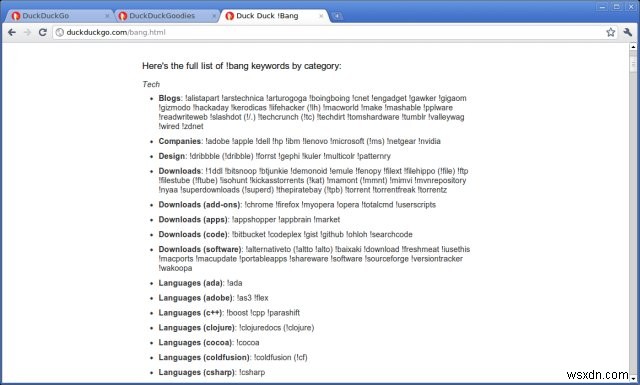Click the 'Languages (coldfusion)' label
Viewport: 640px width, 385px height.
tap(204, 357)
